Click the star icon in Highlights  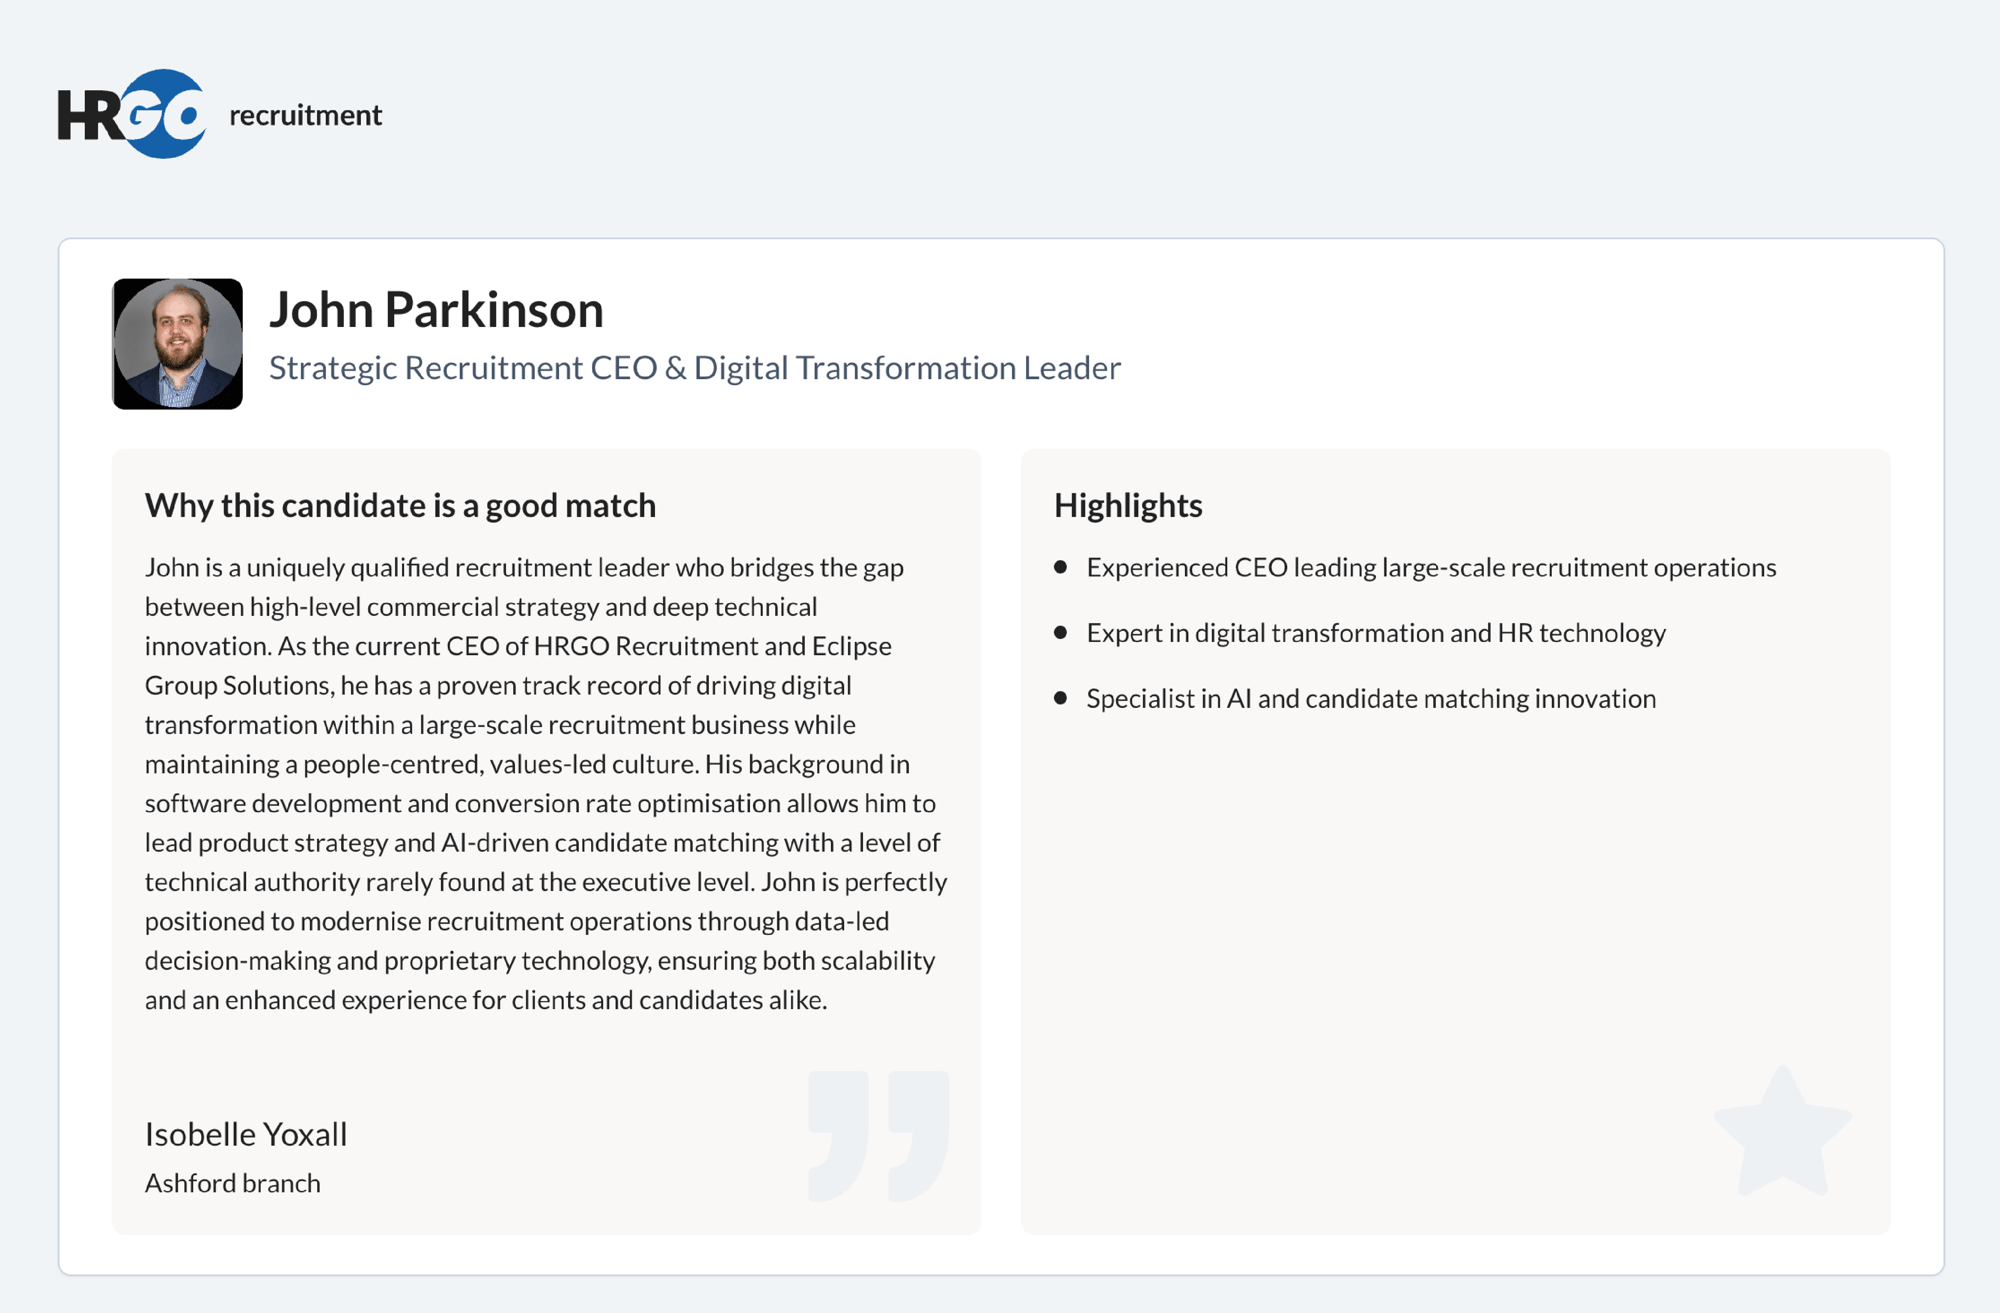point(1783,1130)
